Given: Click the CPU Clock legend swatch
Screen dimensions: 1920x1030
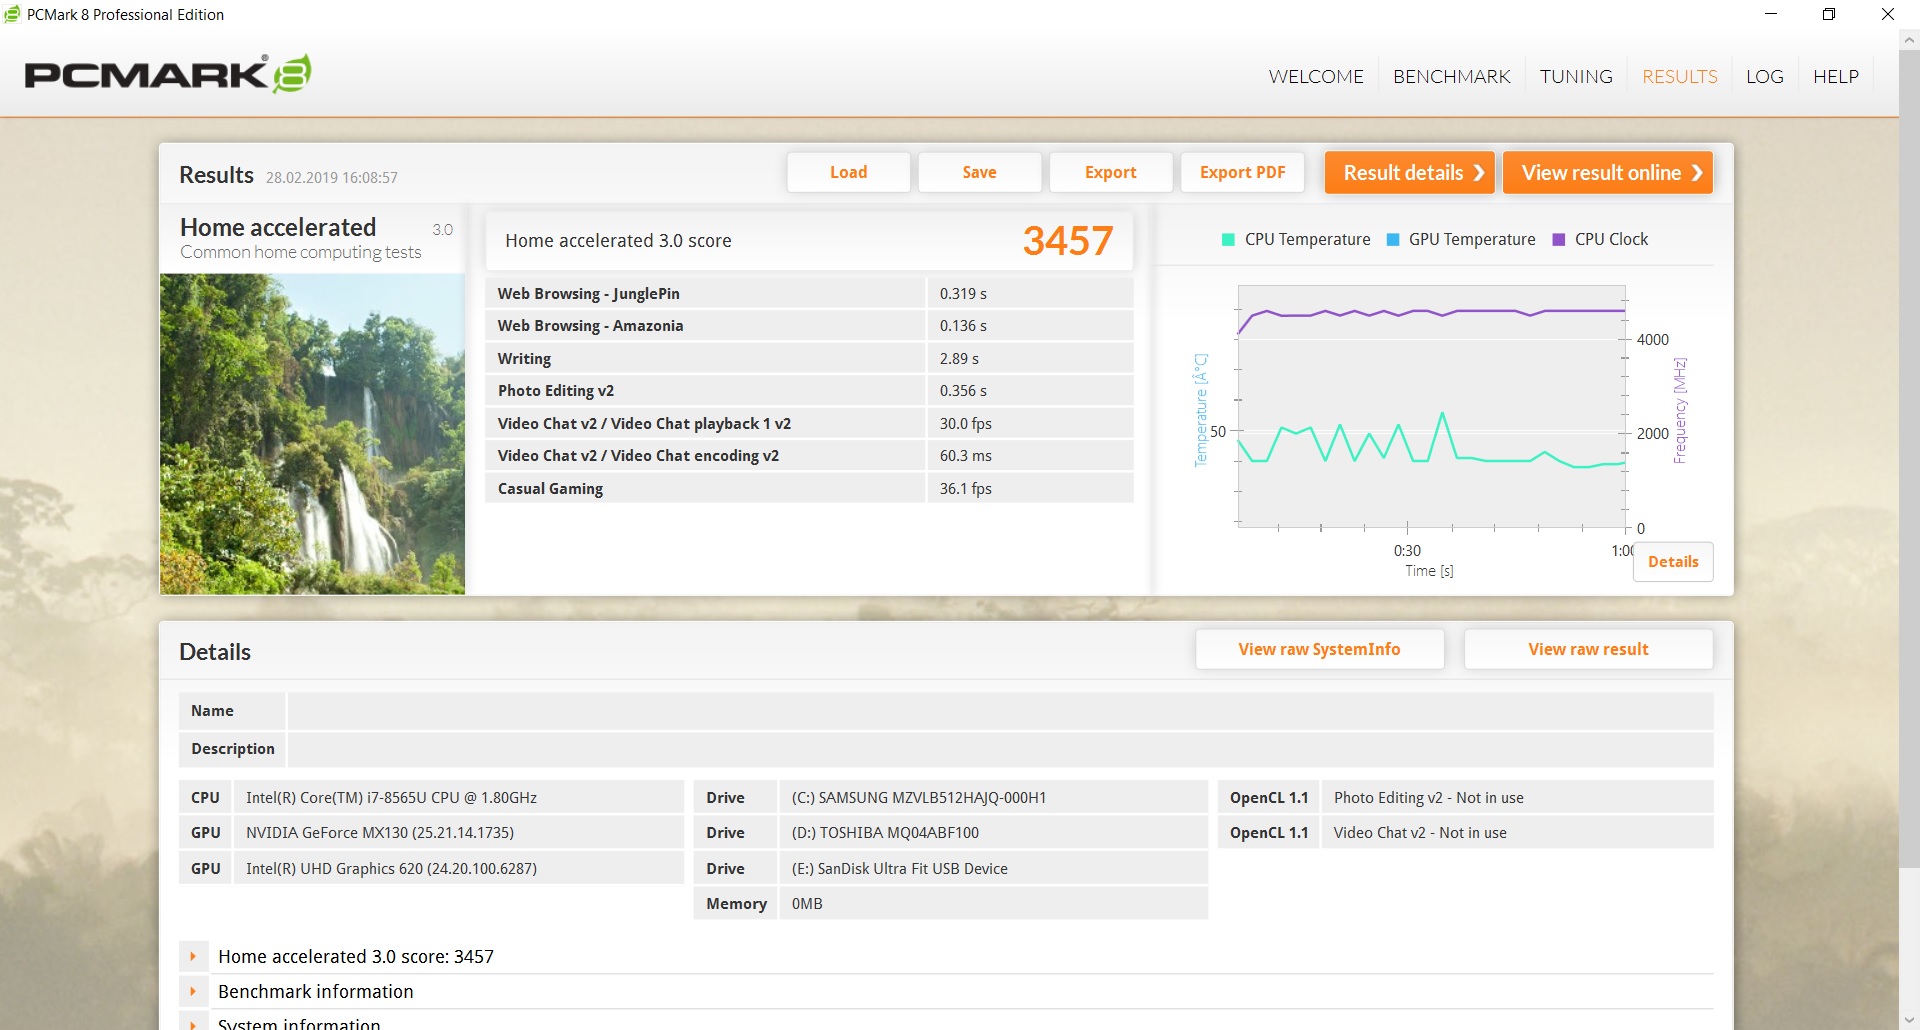Looking at the screenshot, I should coord(1558,240).
